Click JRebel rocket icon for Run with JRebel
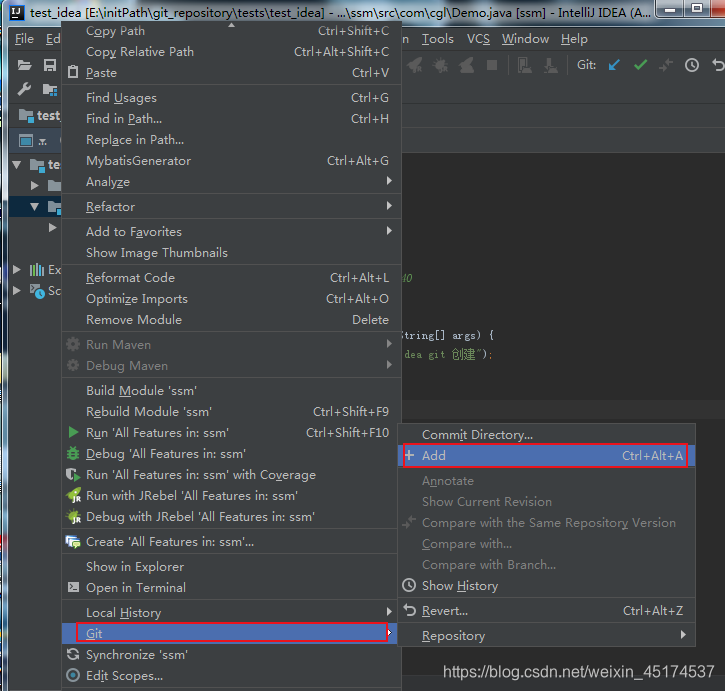 (x=74, y=495)
